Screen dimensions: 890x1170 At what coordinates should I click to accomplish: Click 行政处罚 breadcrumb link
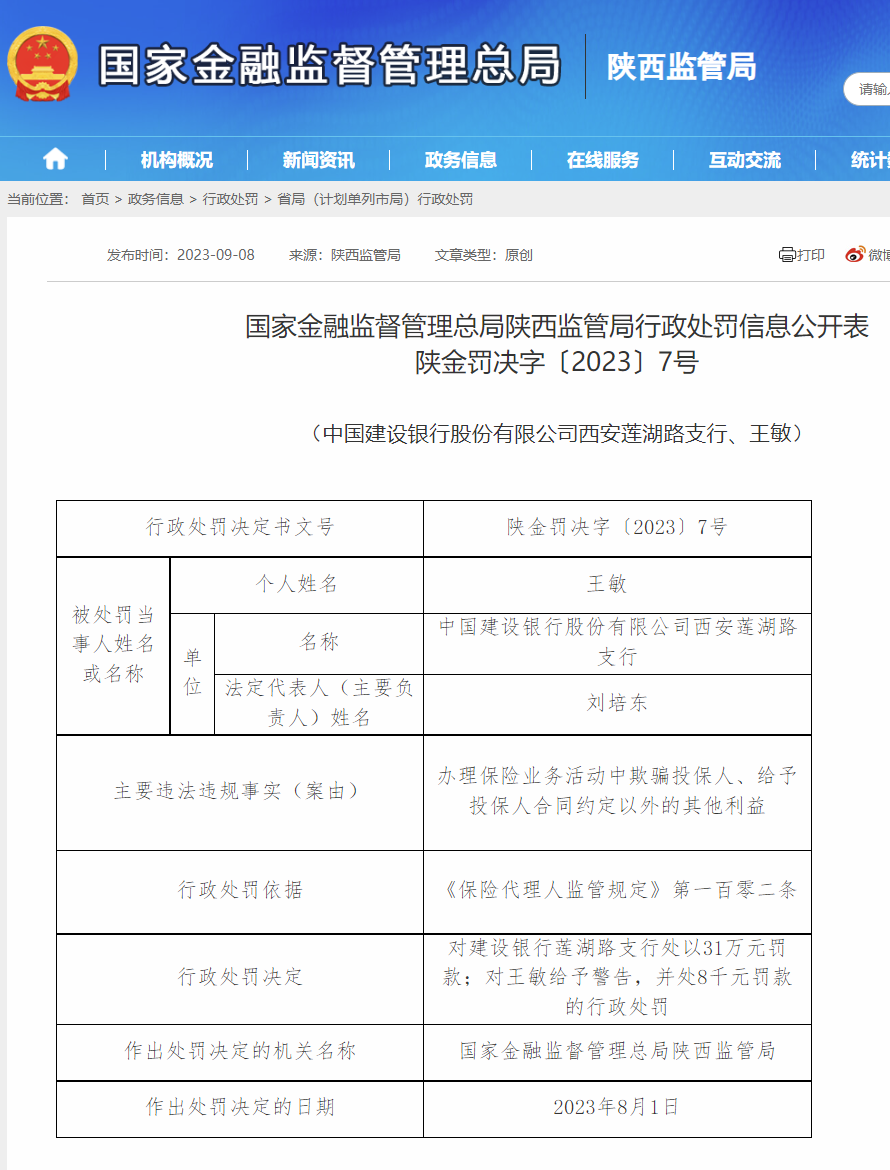[230, 199]
